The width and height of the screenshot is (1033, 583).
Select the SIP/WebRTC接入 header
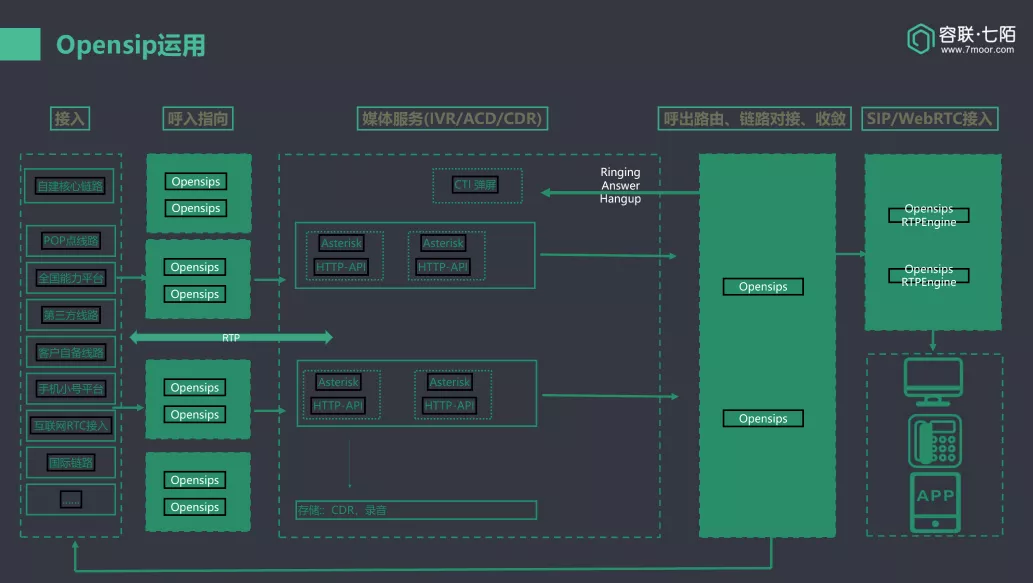(x=929, y=119)
